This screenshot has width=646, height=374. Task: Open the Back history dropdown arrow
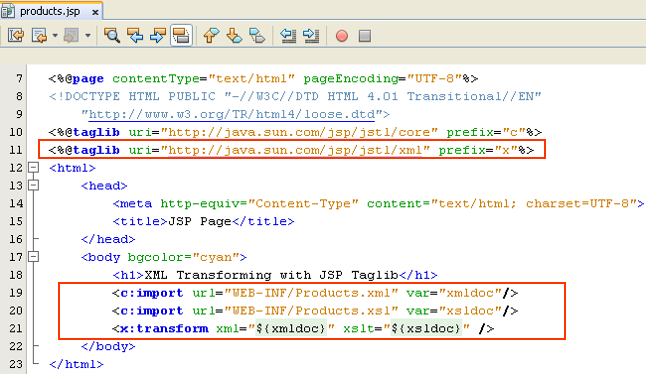[x=55, y=36]
